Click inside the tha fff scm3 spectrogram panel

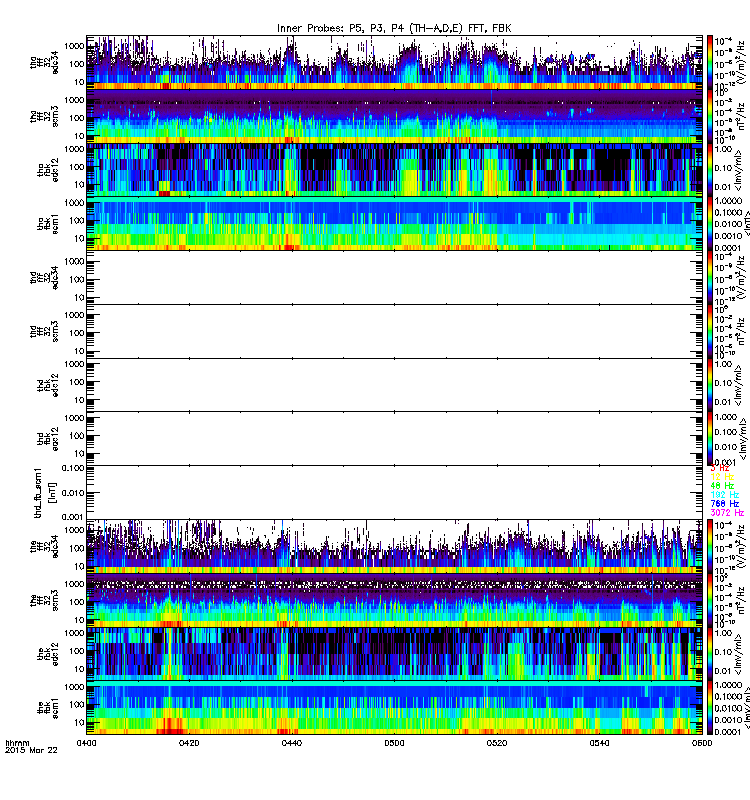[x=394, y=116]
